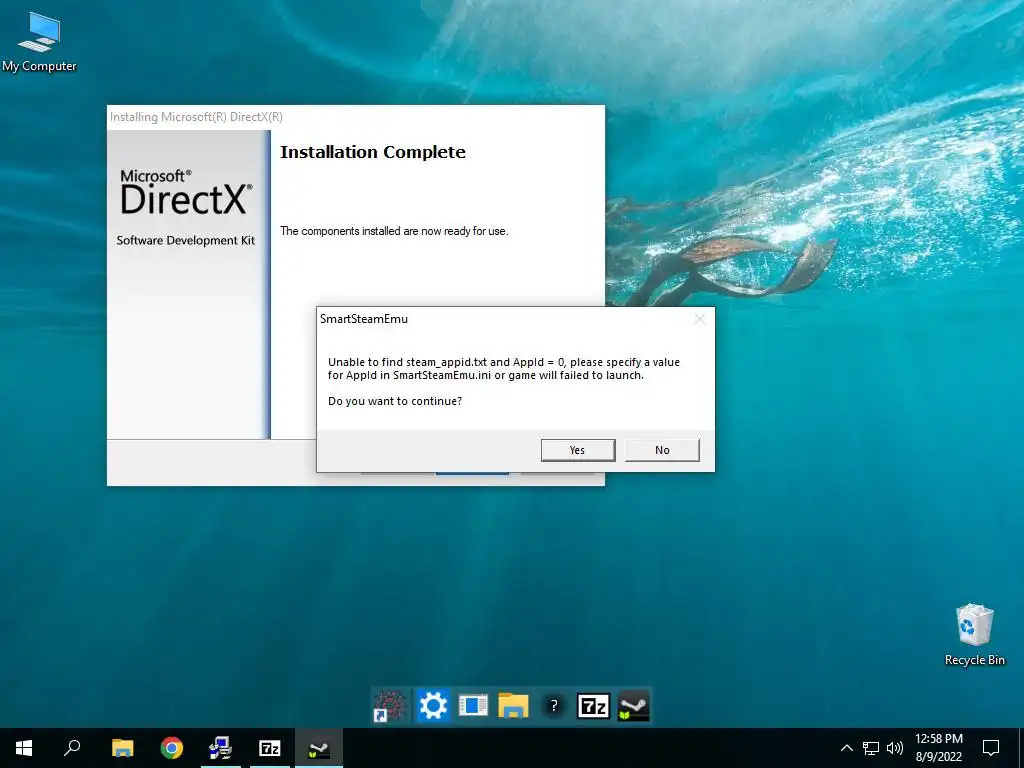Open the Windows Start menu
1024x768 pixels.
point(24,748)
